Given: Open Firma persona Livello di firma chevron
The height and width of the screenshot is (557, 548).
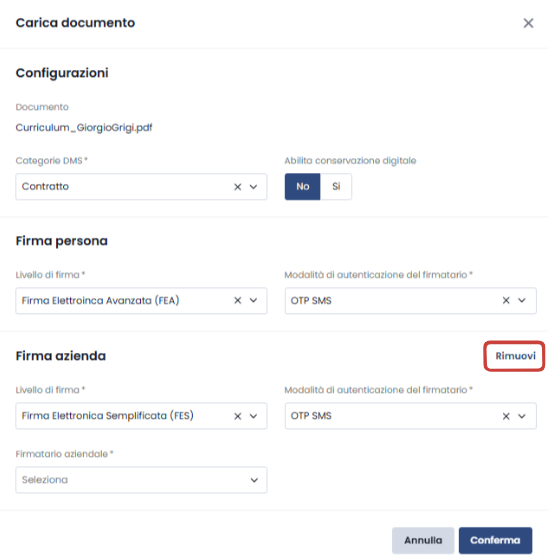Looking at the screenshot, I should coord(253,301).
